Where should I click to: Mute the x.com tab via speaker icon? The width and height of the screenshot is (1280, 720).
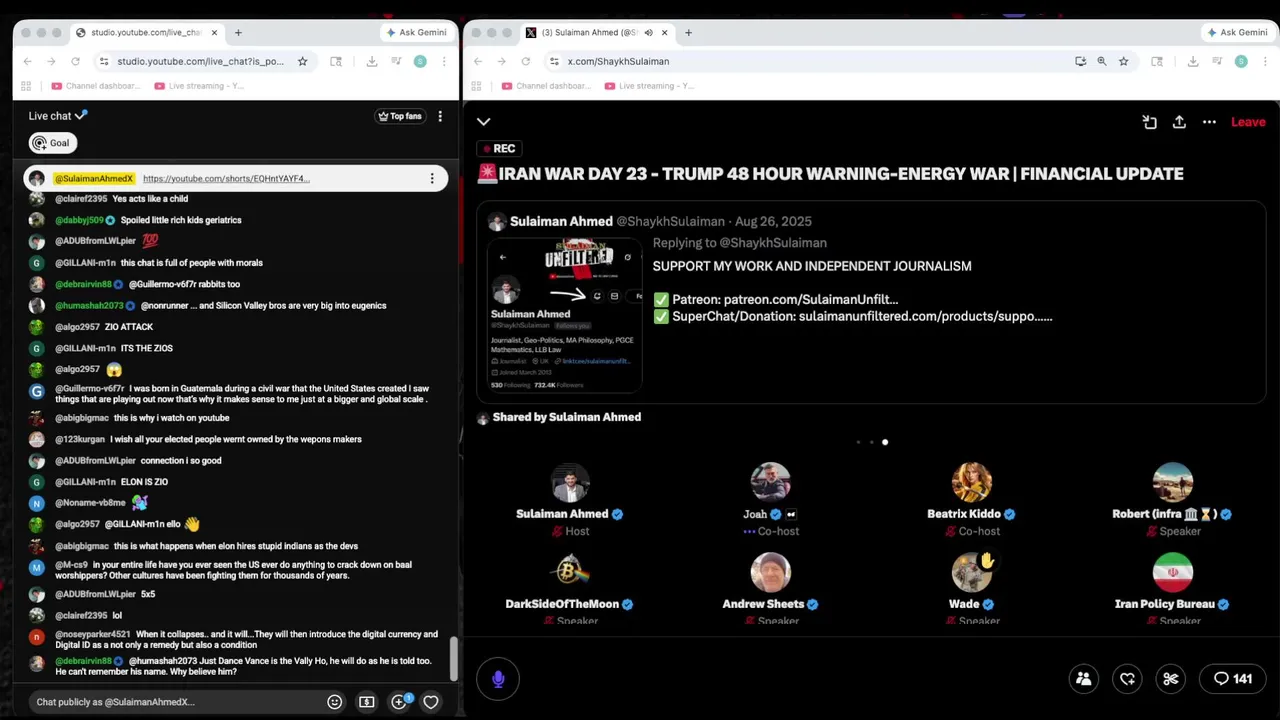click(x=648, y=32)
